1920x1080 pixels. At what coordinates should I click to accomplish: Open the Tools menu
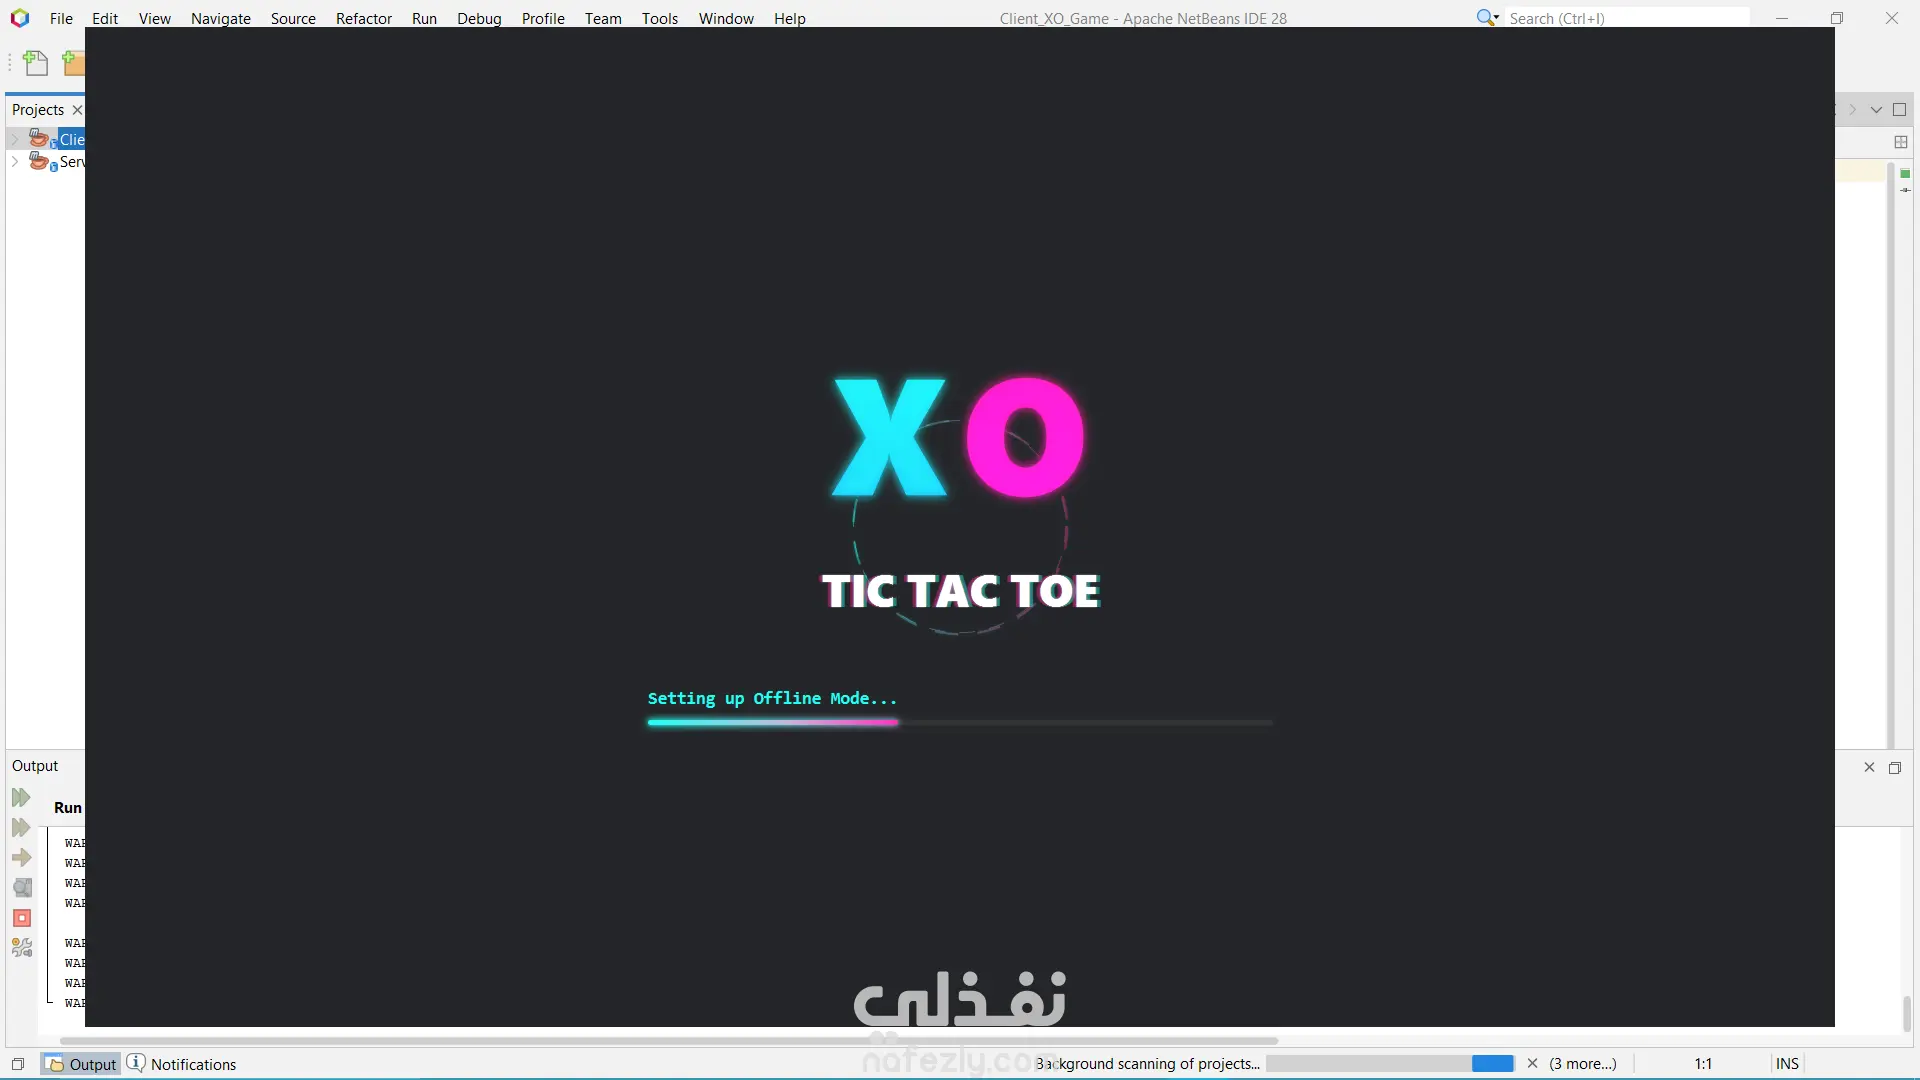click(x=659, y=18)
